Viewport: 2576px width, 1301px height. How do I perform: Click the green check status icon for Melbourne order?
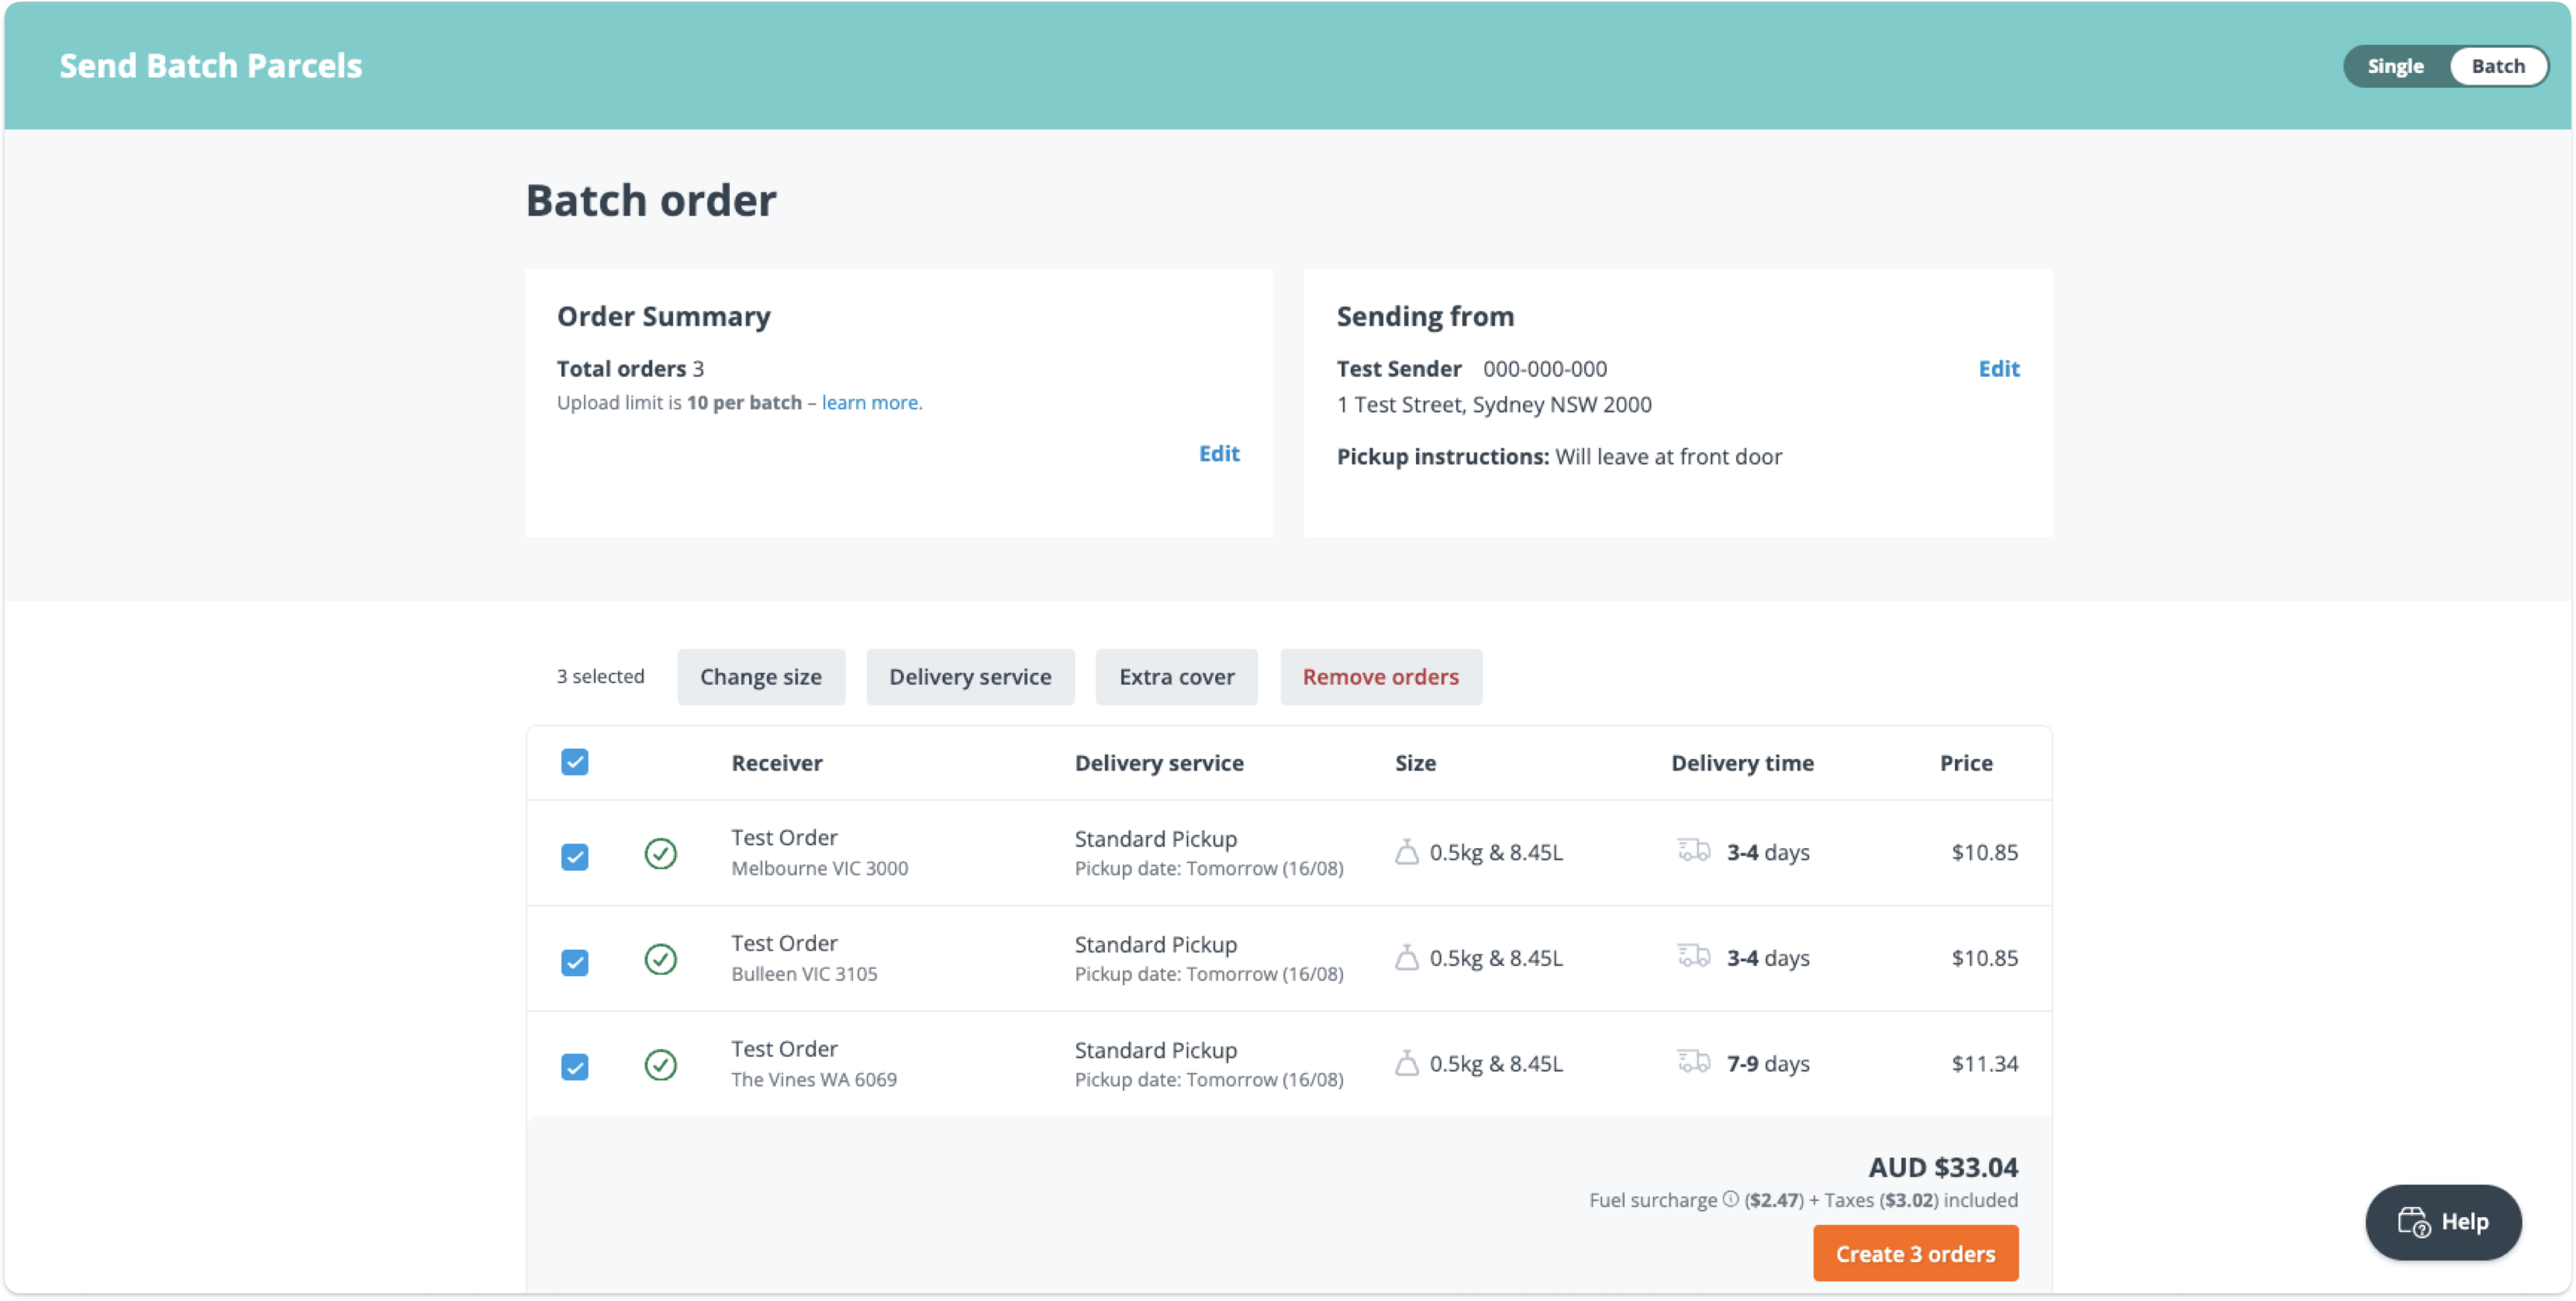[x=660, y=853]
